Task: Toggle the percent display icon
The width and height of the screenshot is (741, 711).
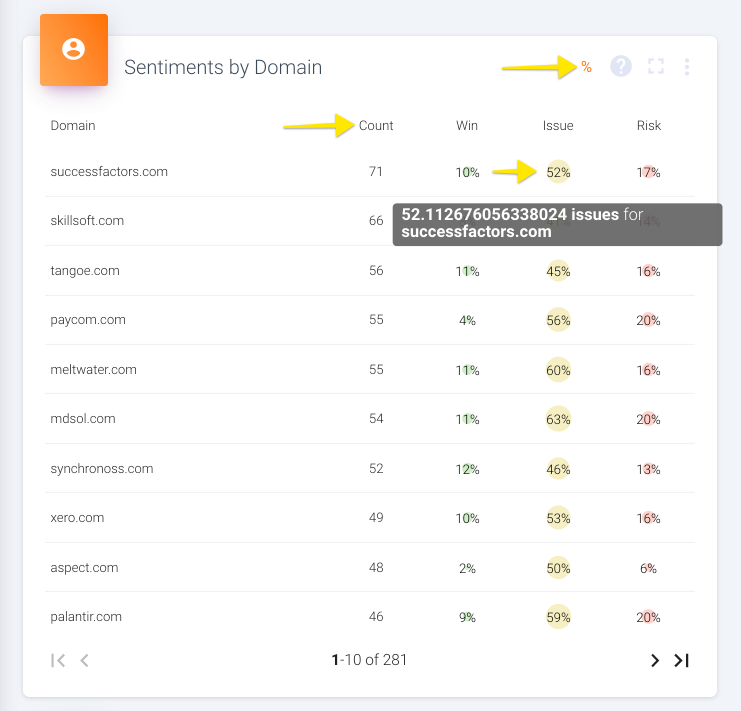Action: click(x=586, y=67)
